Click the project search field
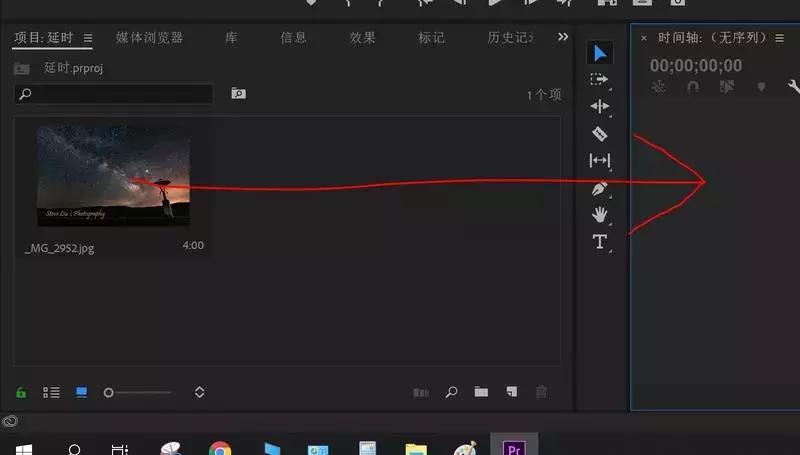Screen dimensions: 800x455 tap(114, 94)
